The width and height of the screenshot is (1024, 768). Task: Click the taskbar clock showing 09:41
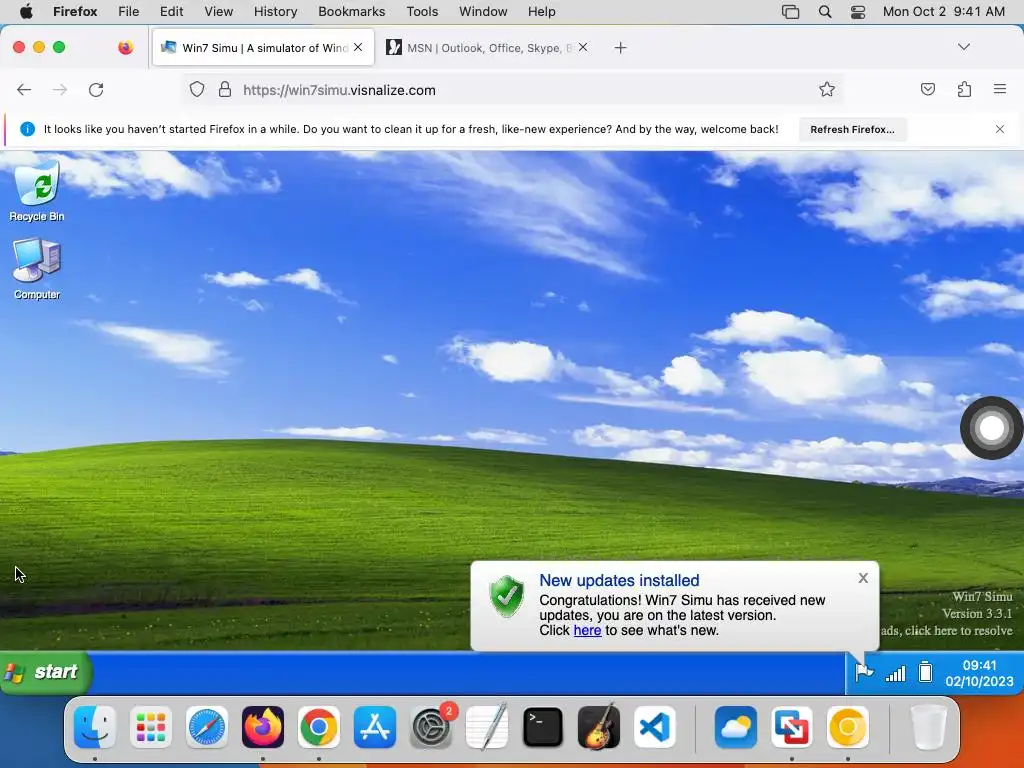[x=979, y=673]
